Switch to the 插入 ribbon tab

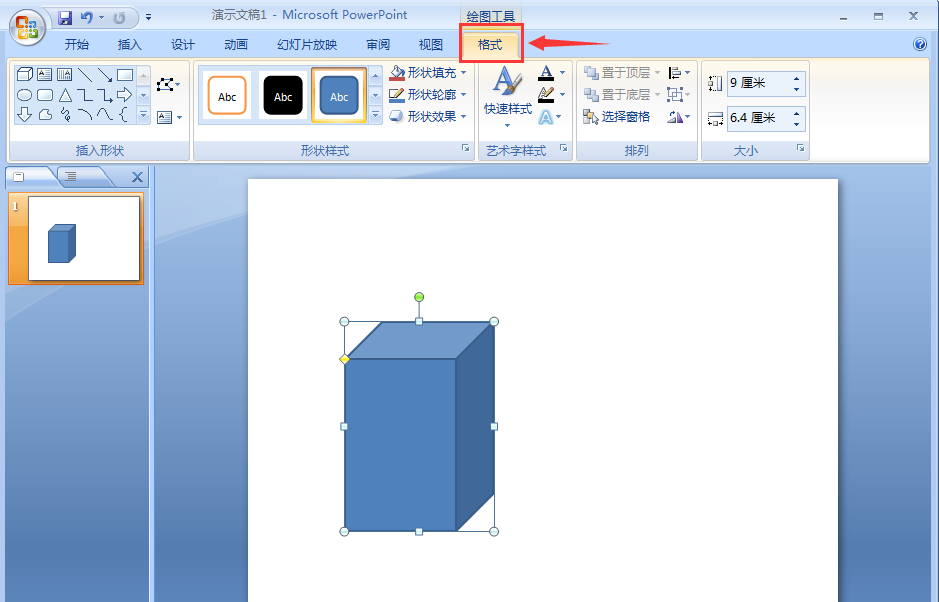(130, 45)
